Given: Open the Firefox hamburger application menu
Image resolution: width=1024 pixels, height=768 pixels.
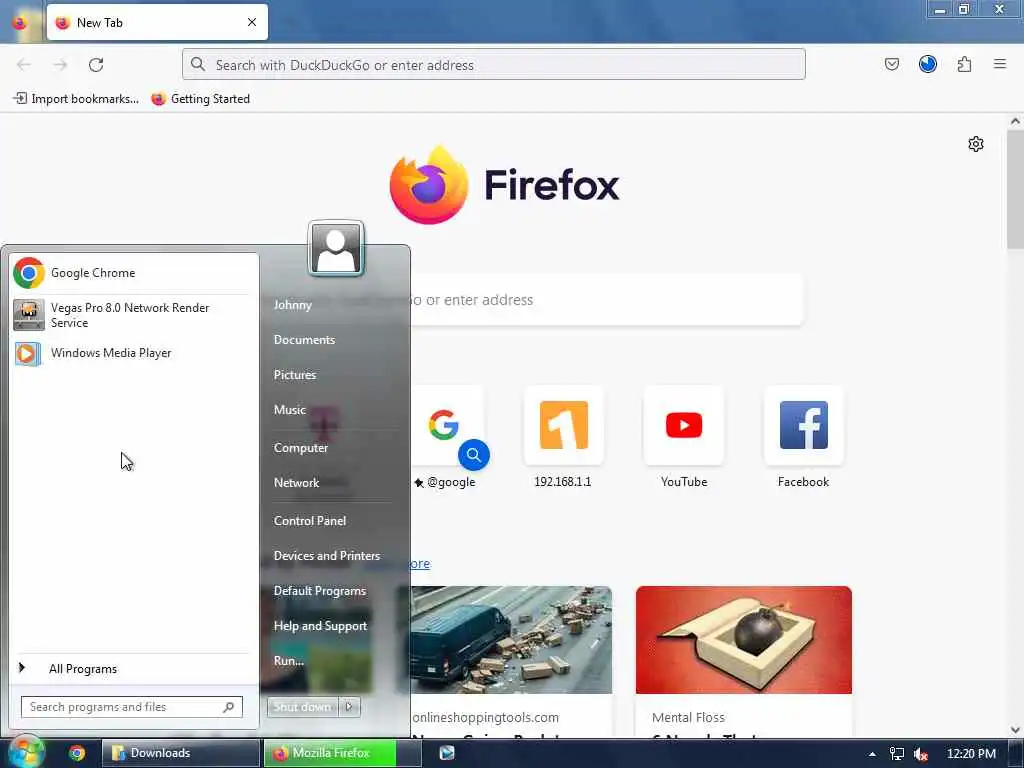Looking at the screenshot, I should [1000, 64].
